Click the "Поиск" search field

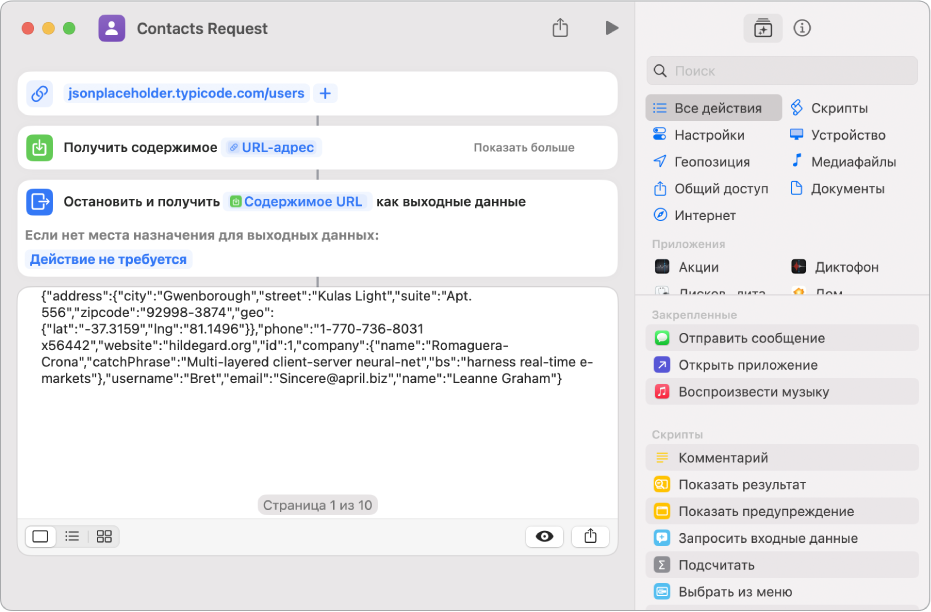click(x=790, y=71)
